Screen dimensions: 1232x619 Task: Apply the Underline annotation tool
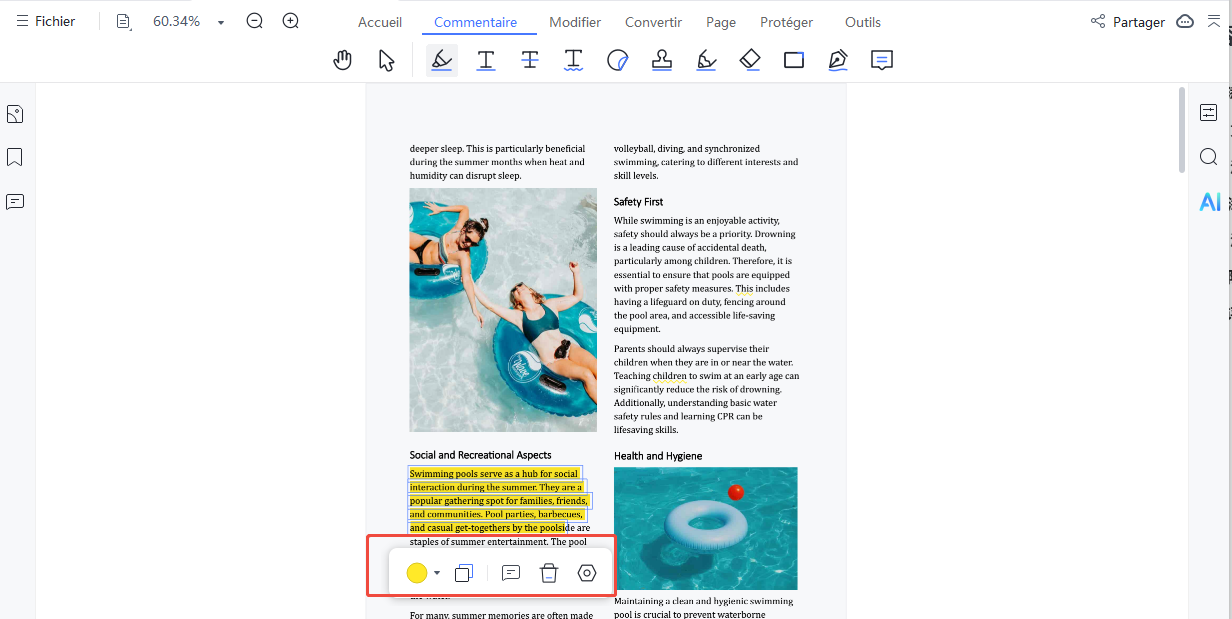click(x=486, y=60)
